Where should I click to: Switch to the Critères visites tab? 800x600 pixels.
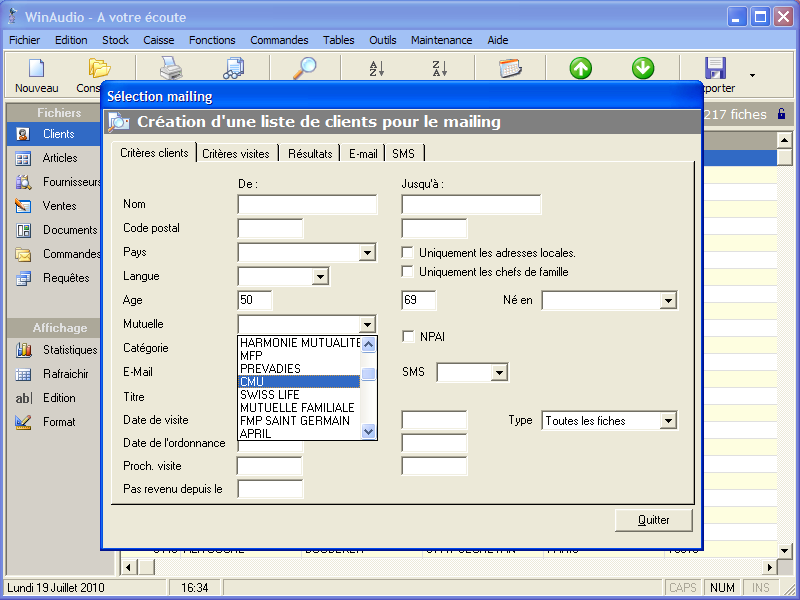tap(236, 154)
